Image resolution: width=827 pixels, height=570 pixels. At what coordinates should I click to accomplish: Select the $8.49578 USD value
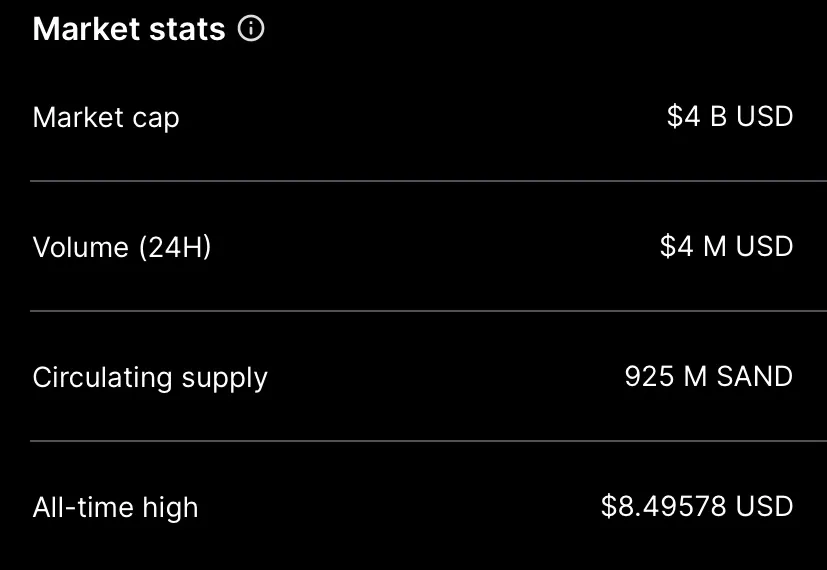pos(697,506)
